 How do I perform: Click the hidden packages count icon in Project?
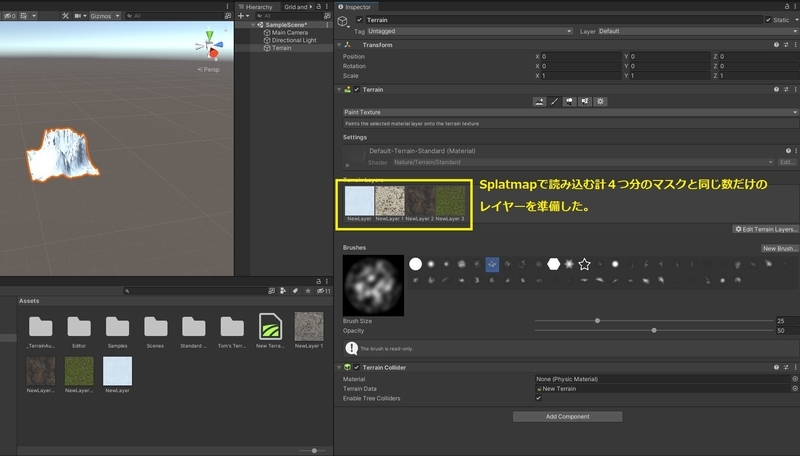point(323,291)
